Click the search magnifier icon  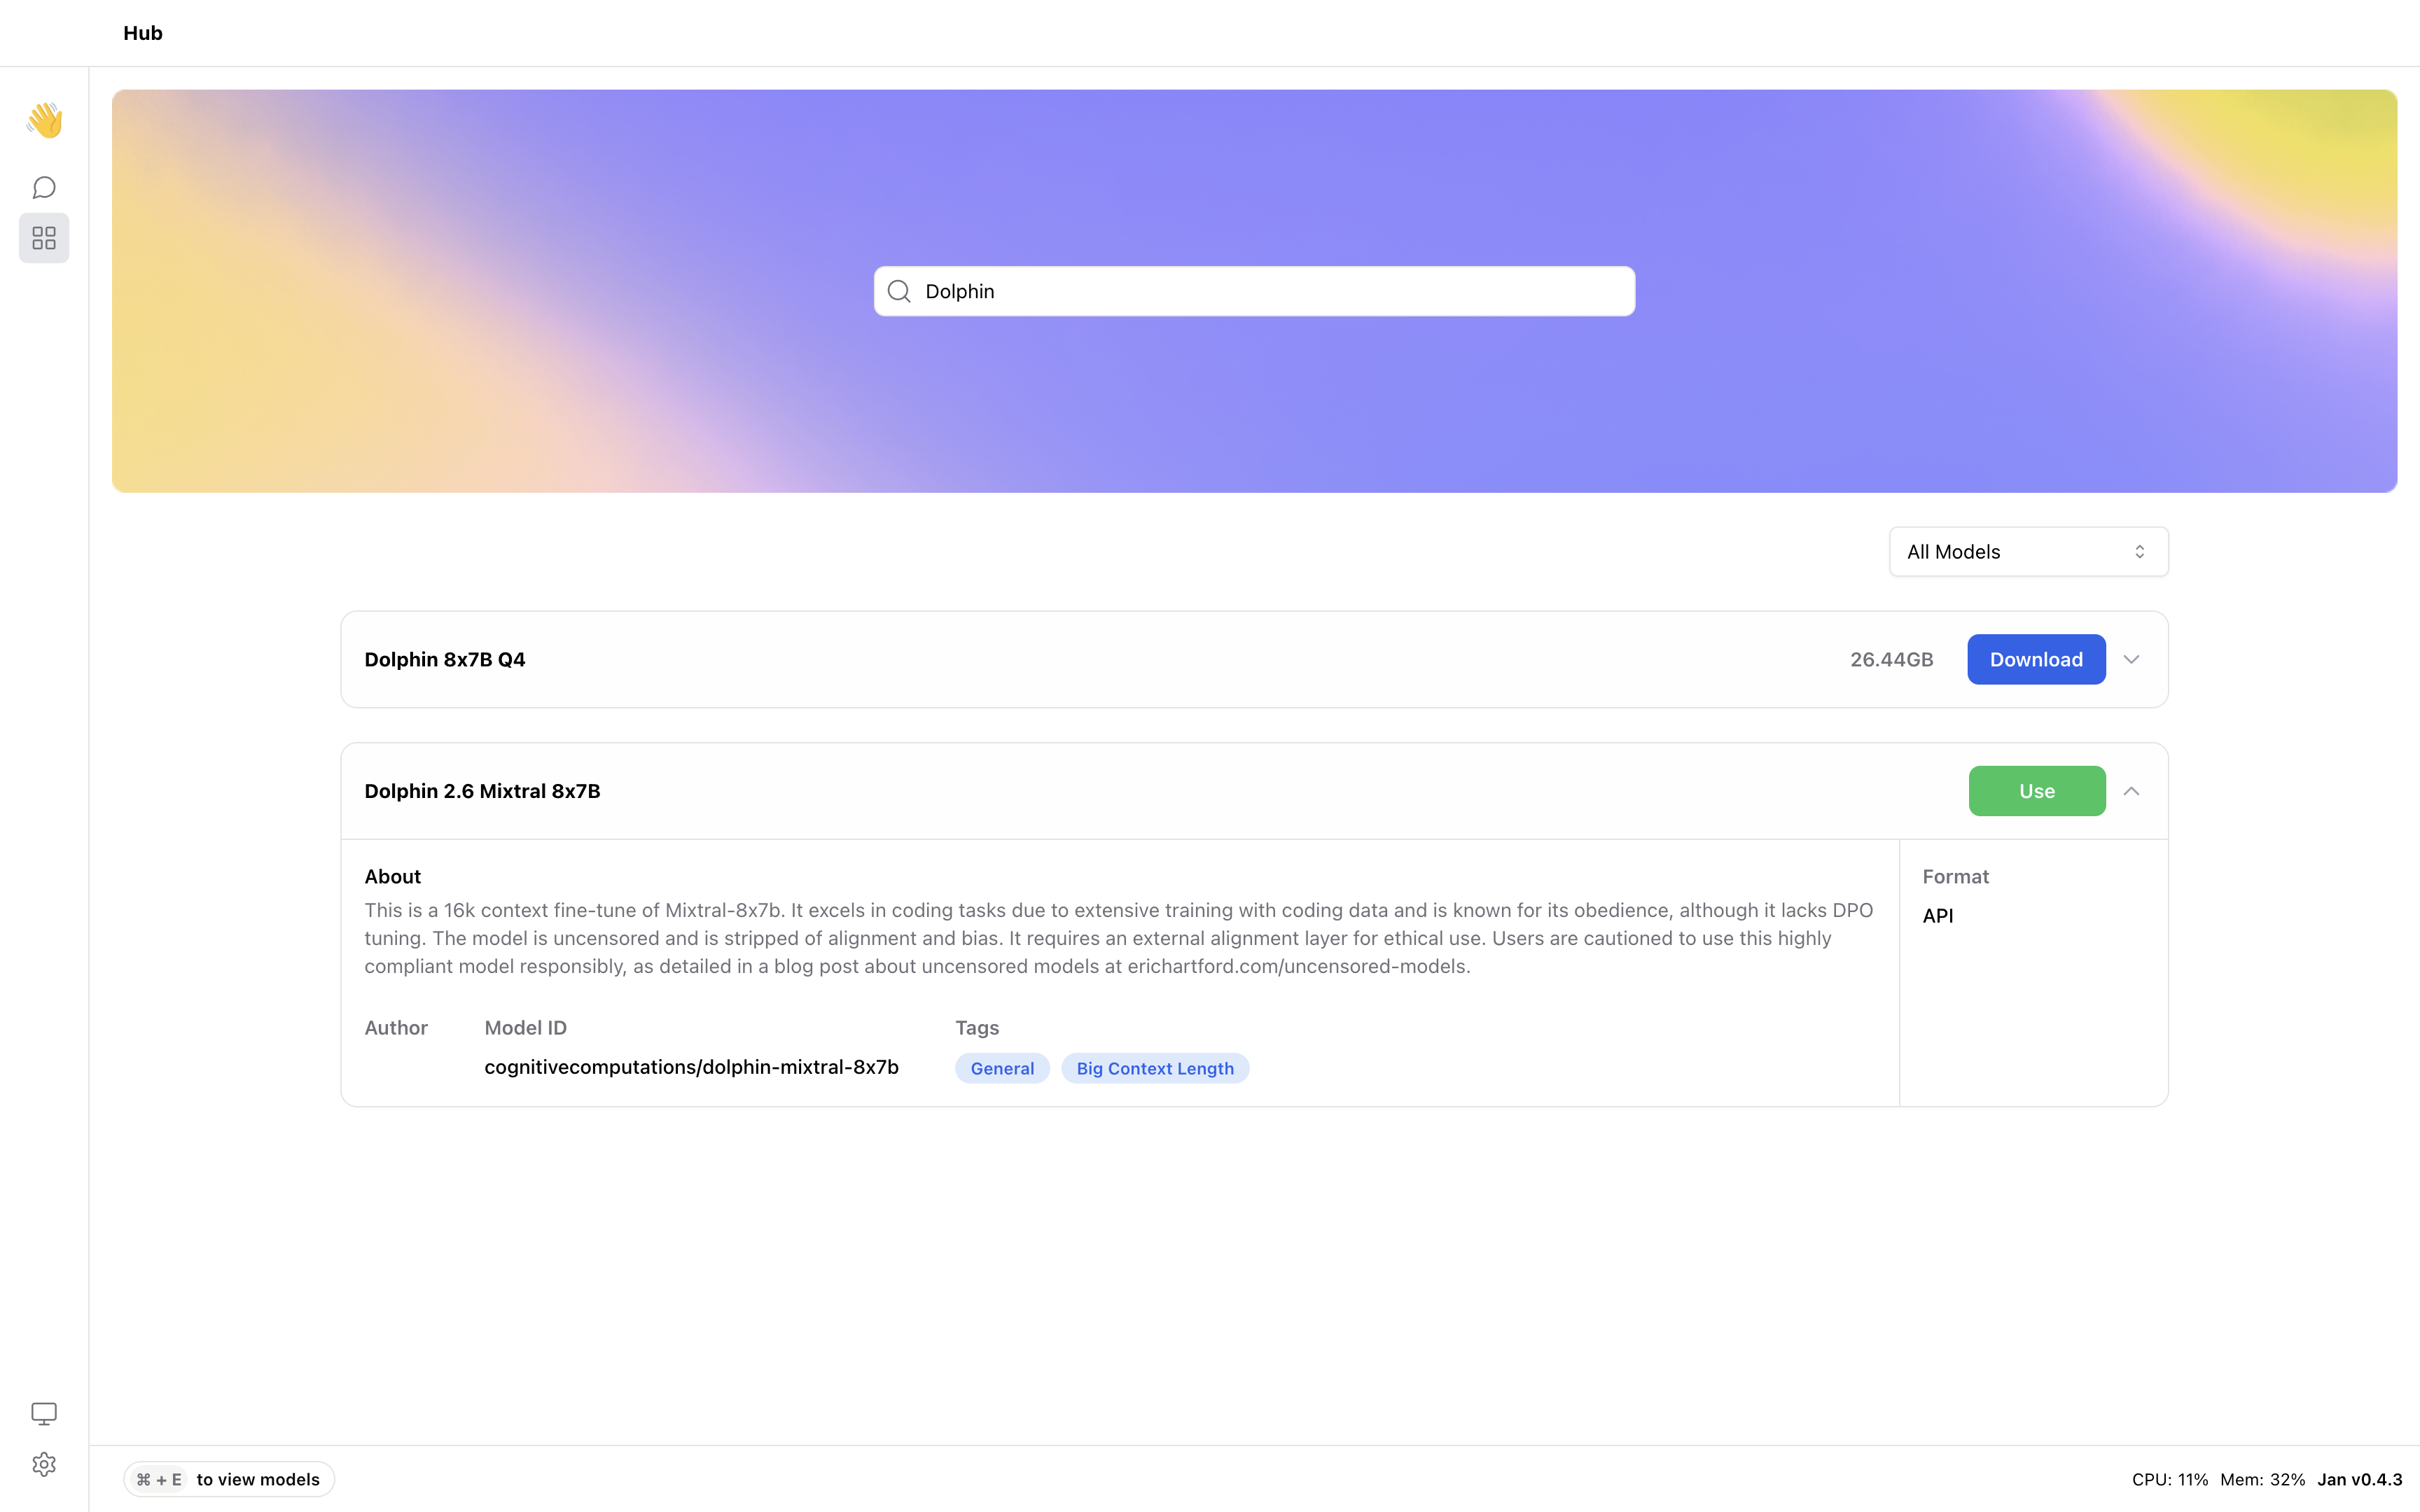[x=899, y=291]
